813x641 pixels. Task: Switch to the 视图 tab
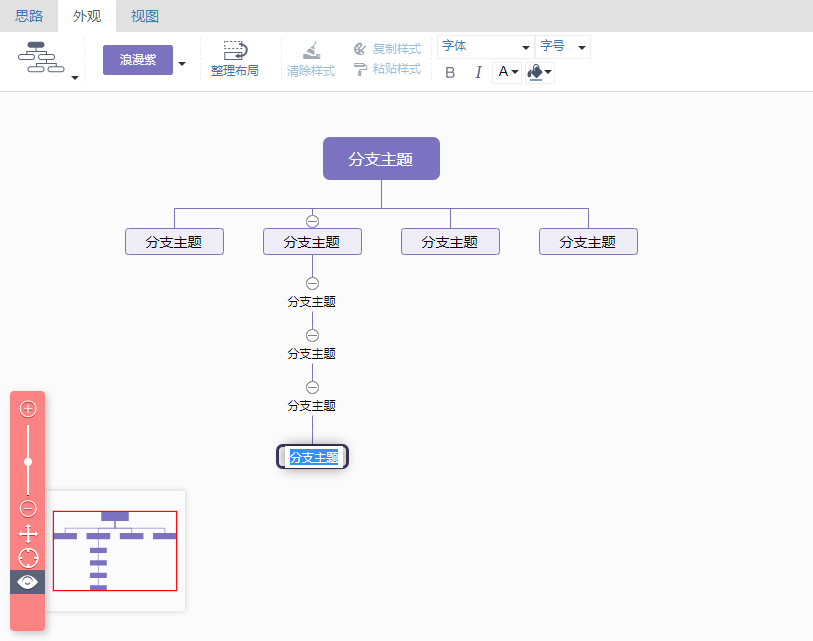click(x=145, y=16)
